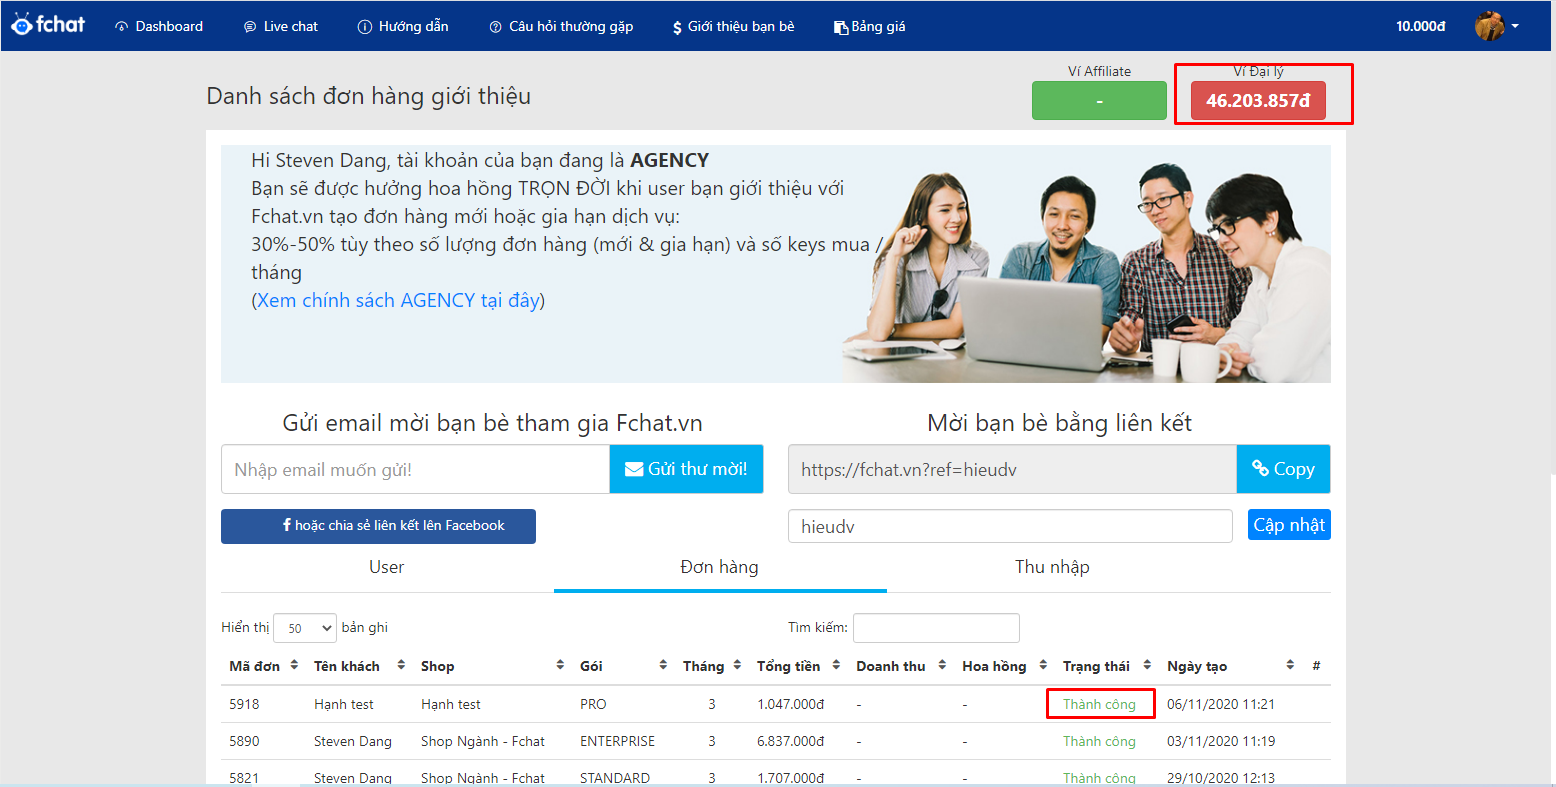Viewport: 1556px width, 787px height.
Task: Open the Hướng dẫn menu item
Action: (403, 26)
